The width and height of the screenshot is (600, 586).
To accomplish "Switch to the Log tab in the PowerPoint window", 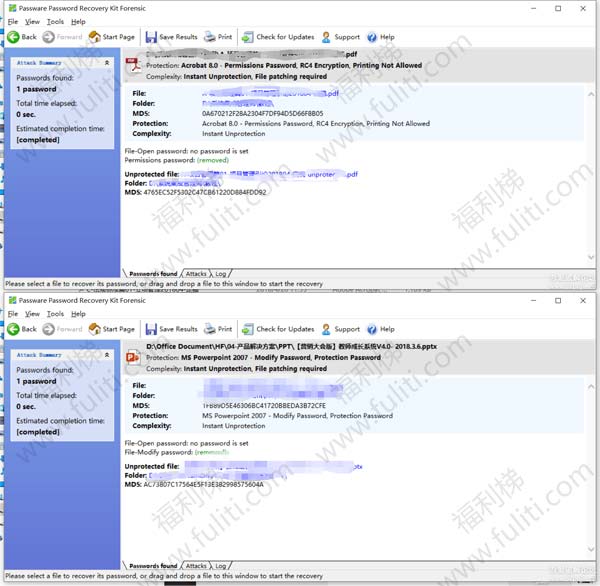I will click(x=221, y=566).
